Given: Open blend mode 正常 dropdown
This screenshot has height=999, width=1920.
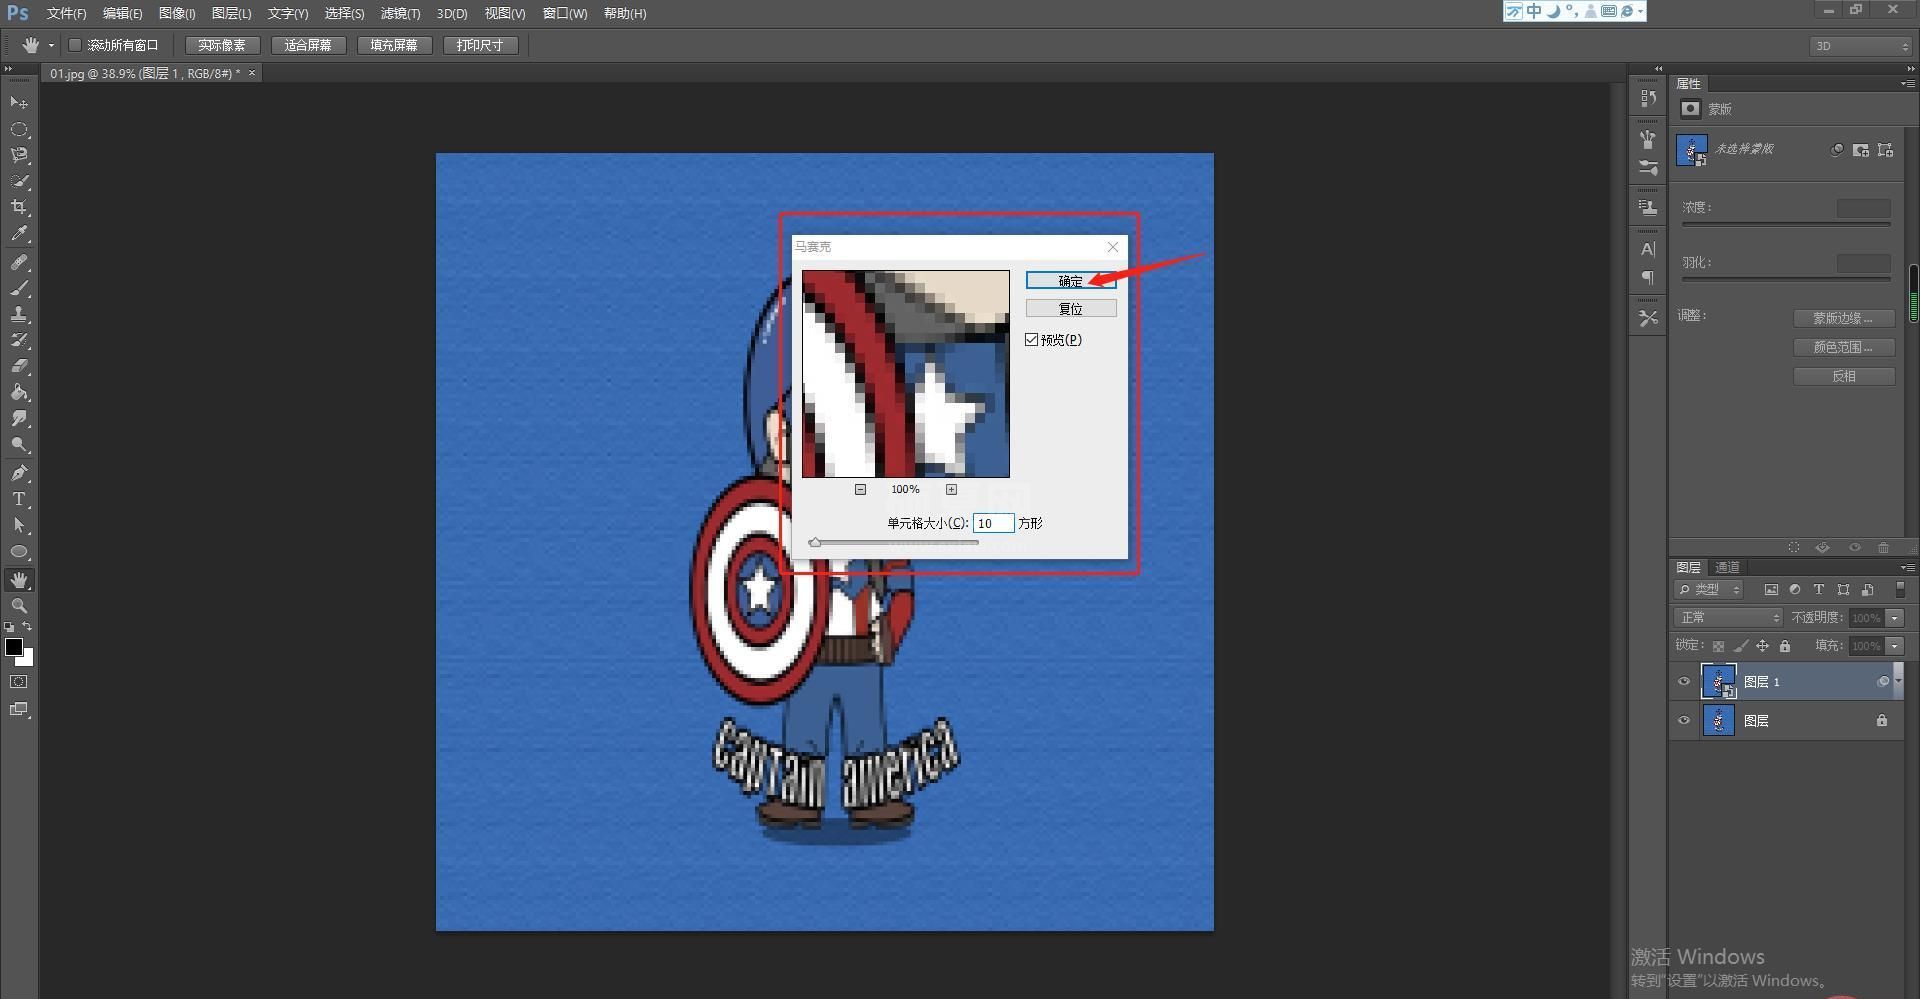Looking at the screenshot, I should click(x=1728, y=618).
